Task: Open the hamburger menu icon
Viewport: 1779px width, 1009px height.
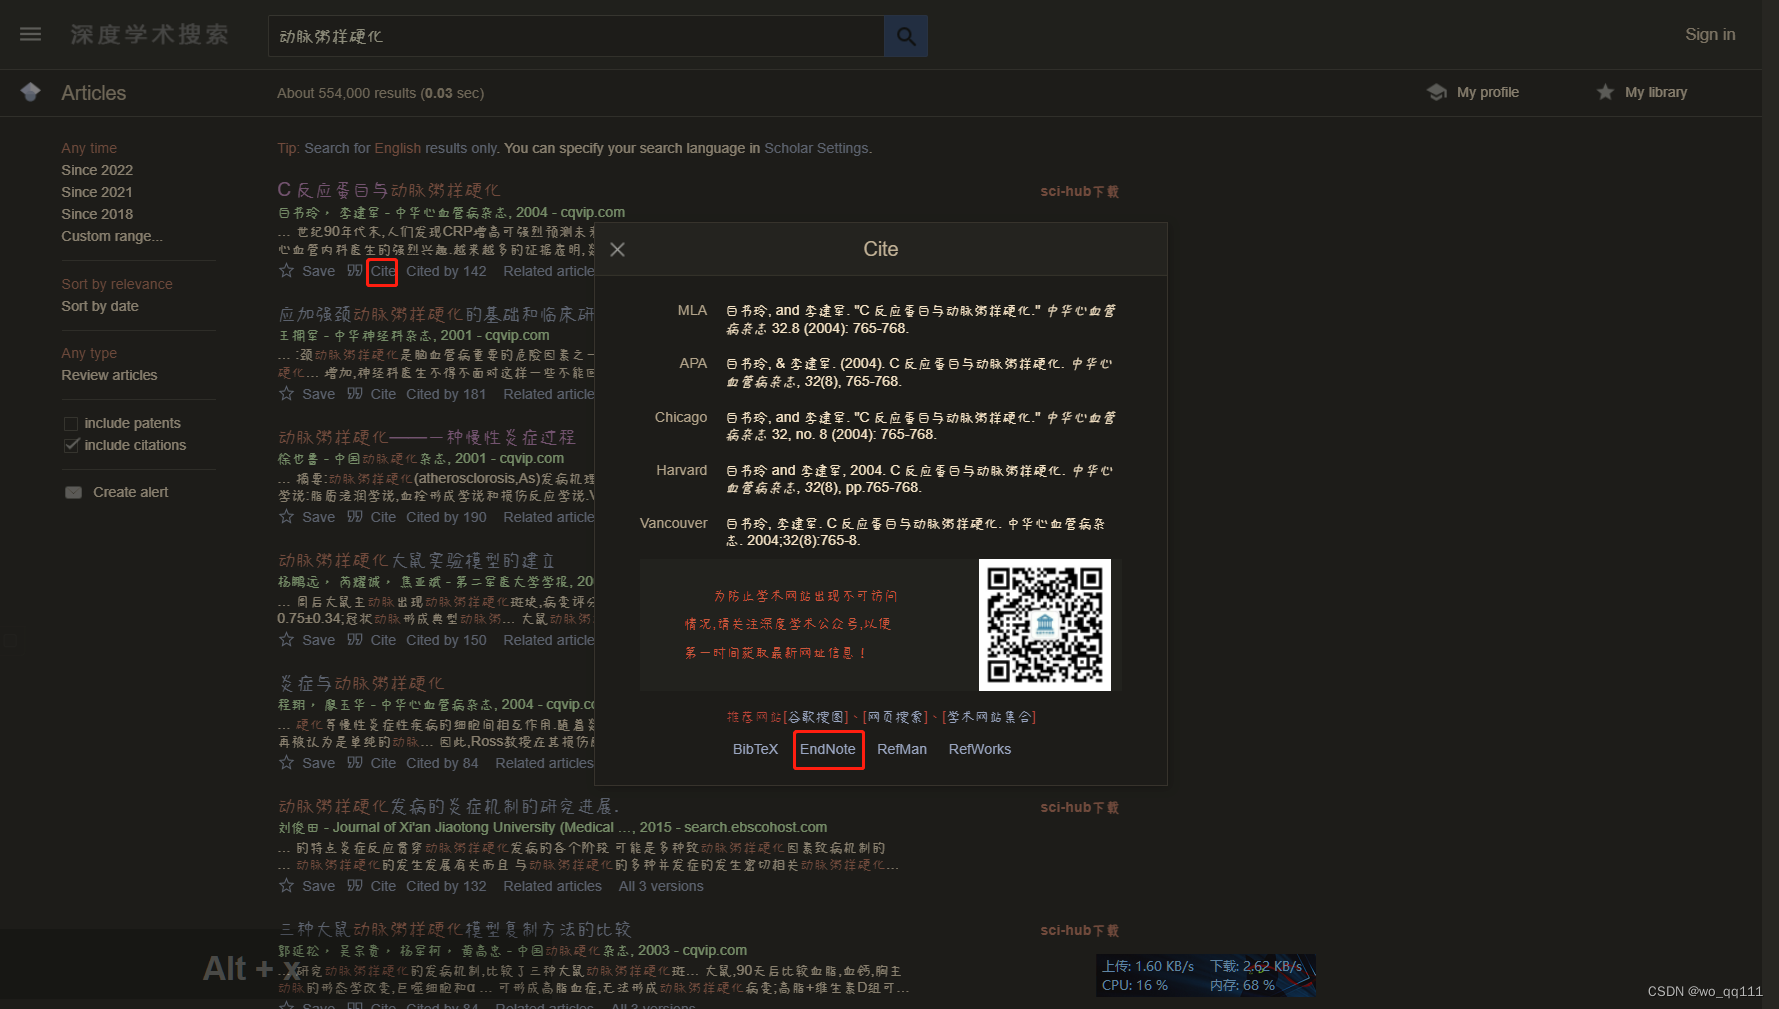Action: (31, 34)
